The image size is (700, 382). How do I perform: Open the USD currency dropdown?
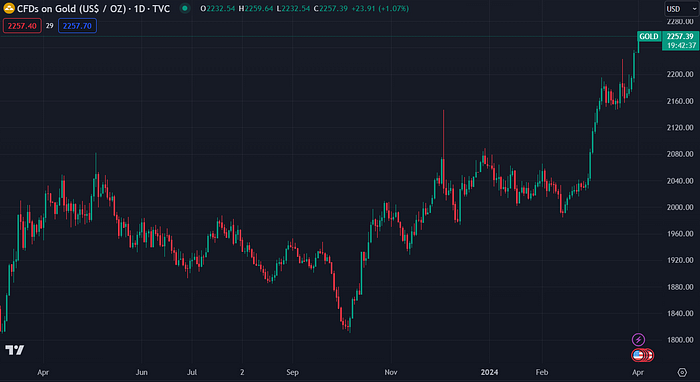click(681, 9)
